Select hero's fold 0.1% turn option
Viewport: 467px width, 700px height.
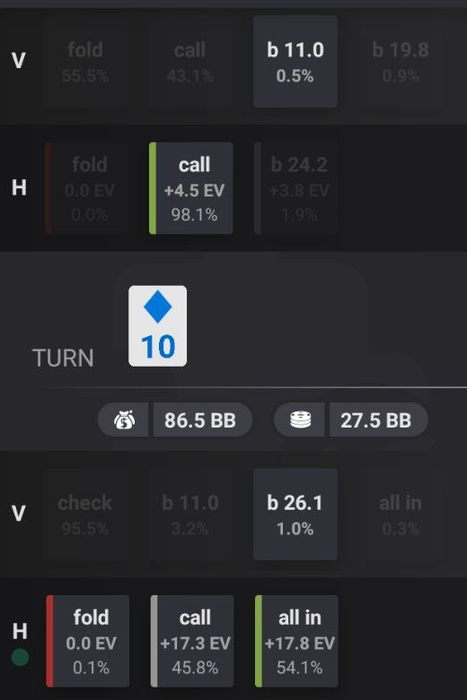coord(88,641)
